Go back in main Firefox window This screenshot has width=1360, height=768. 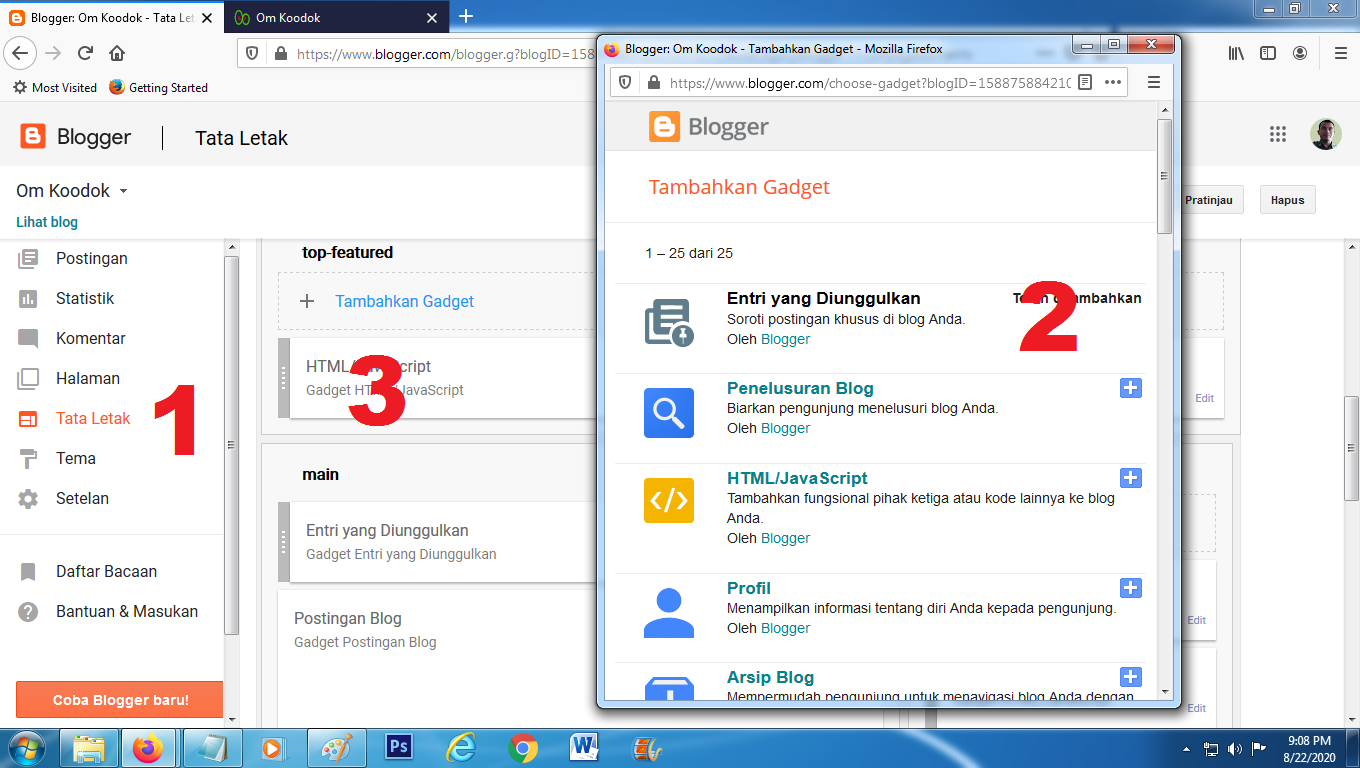click(x=21, y=53)
